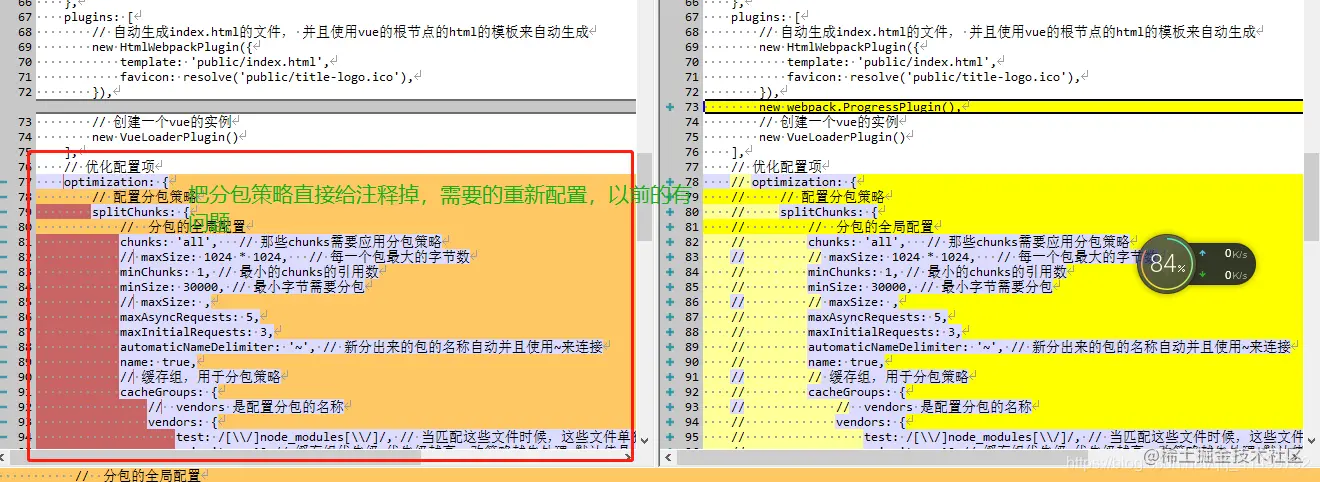Click the not-equal marker beside left line 82
This screenshot has height=482, width=1320.
[5, 257]
